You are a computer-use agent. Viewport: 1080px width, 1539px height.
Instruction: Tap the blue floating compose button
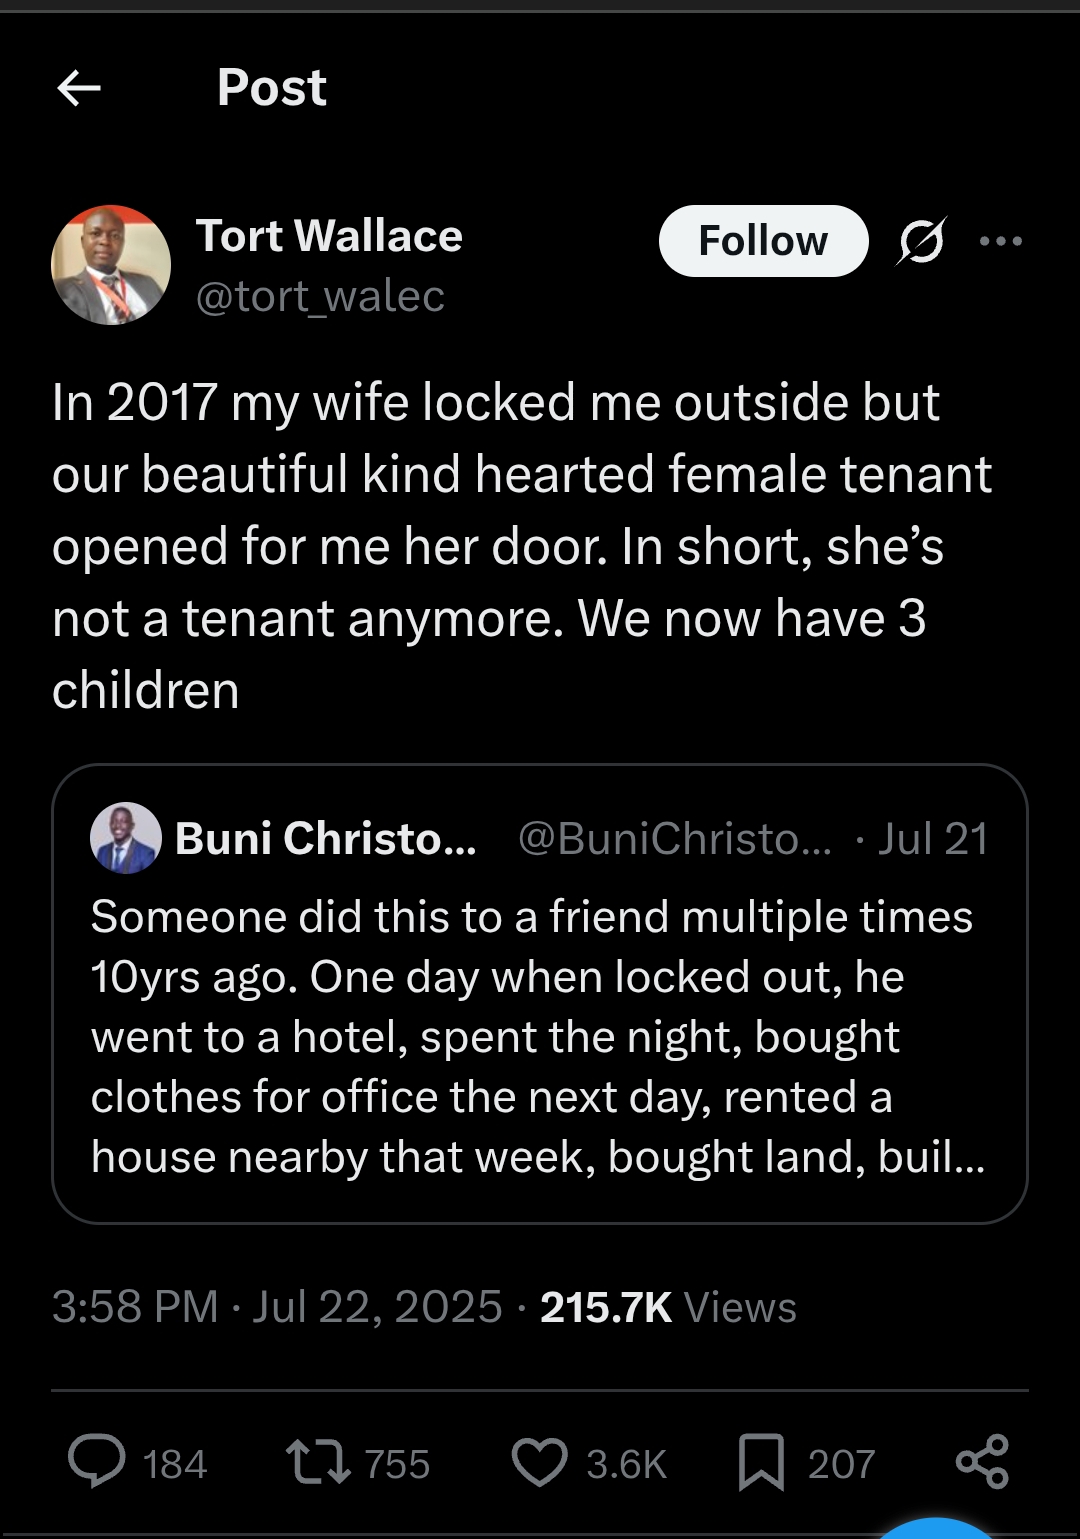(x=936, y=1529)
